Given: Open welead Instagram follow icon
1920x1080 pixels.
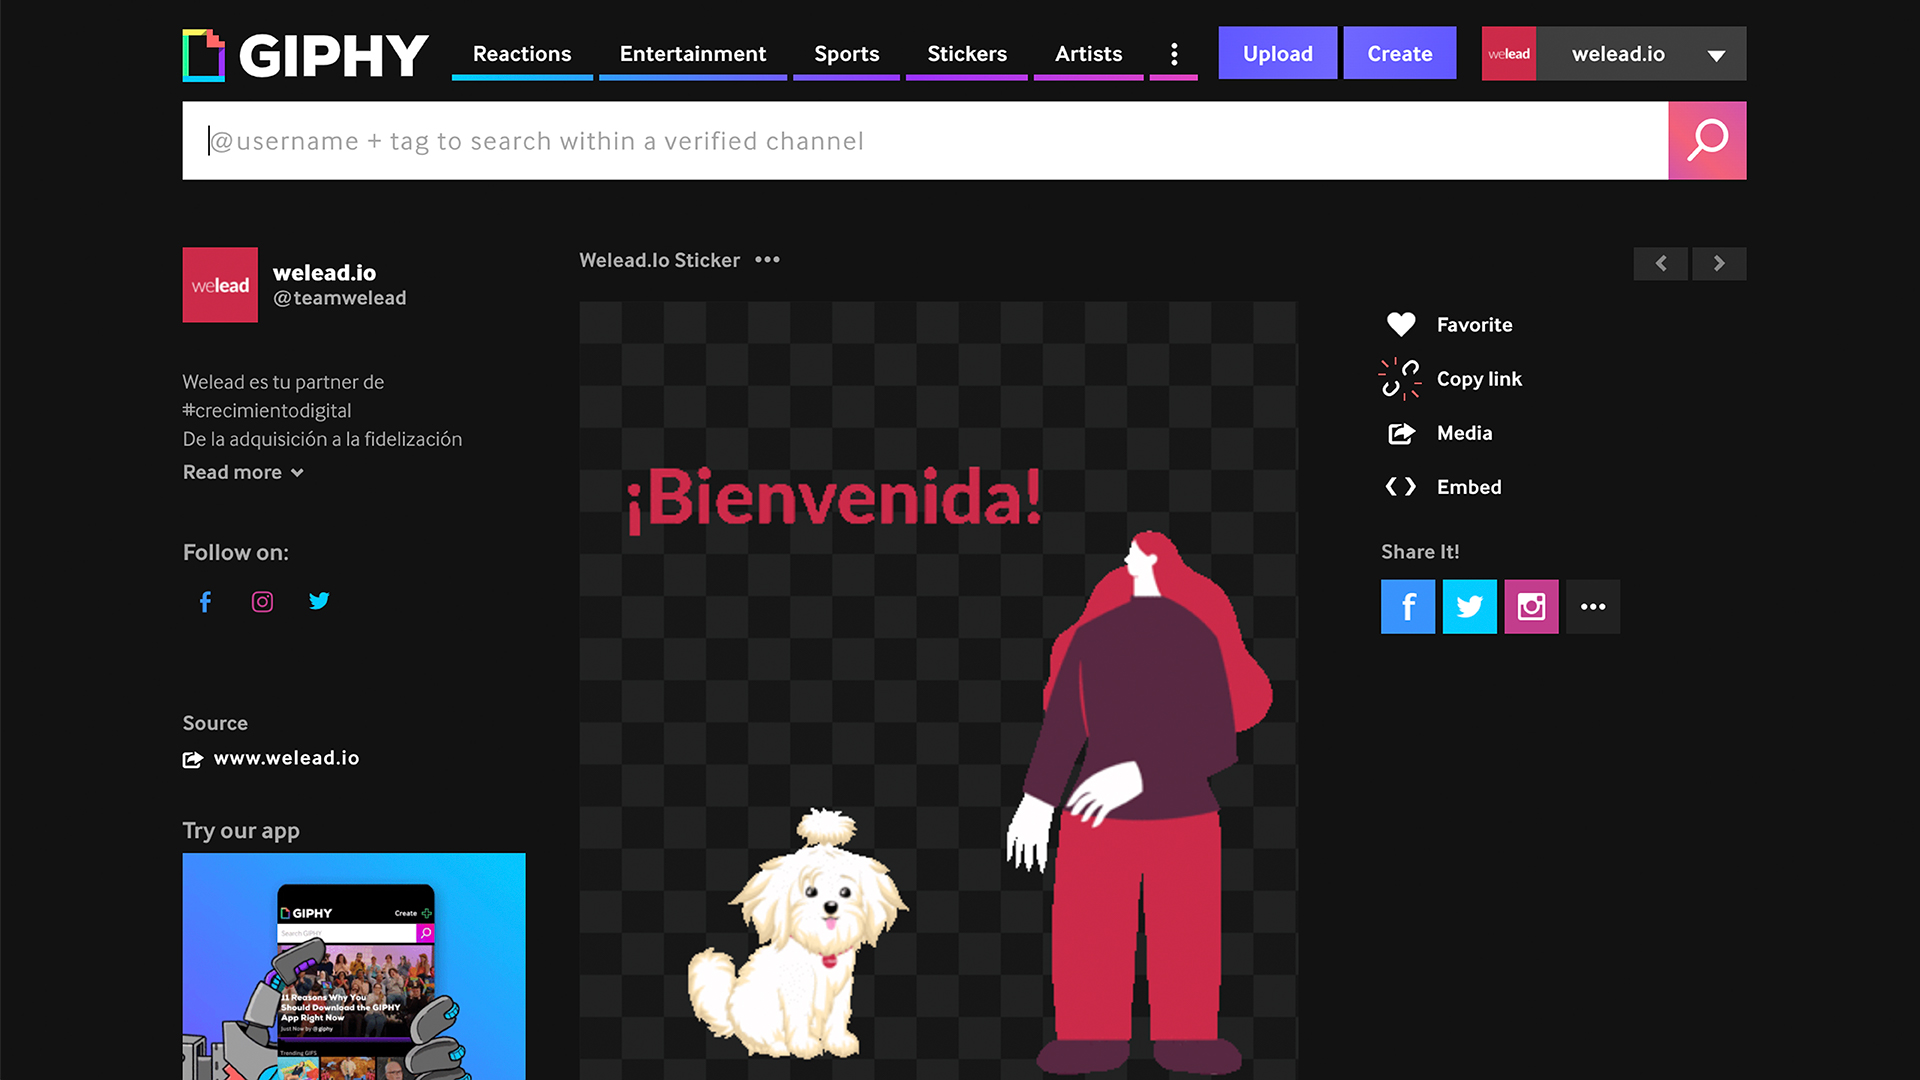Looking at the screenshot, I should point(262,601).
